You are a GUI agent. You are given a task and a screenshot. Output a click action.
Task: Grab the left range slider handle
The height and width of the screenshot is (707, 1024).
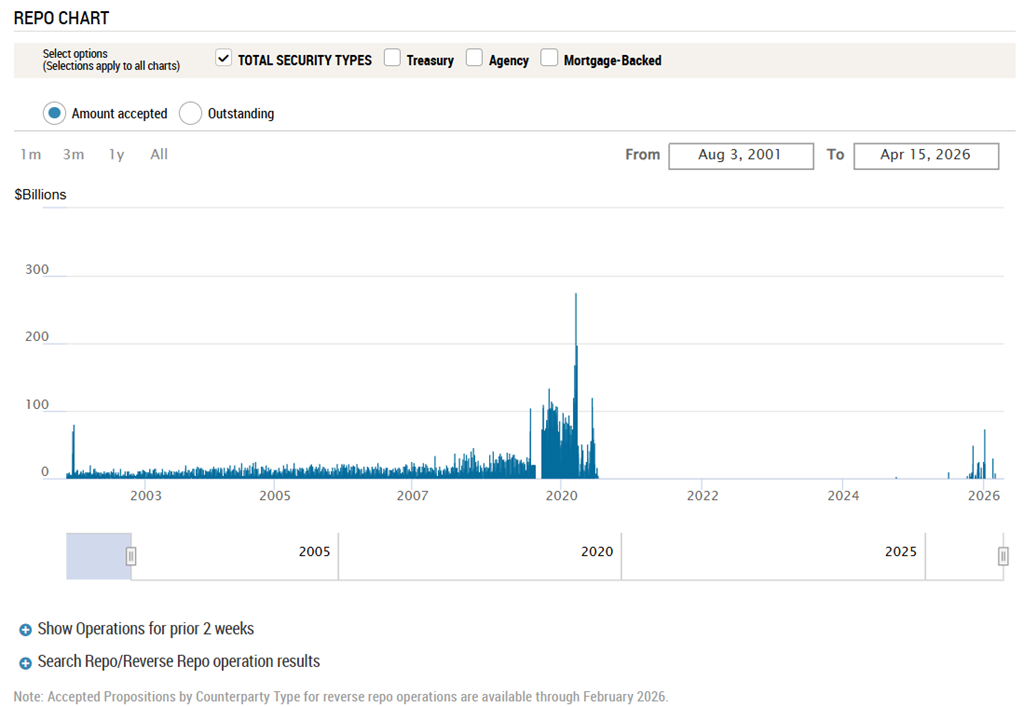point(131,556)
